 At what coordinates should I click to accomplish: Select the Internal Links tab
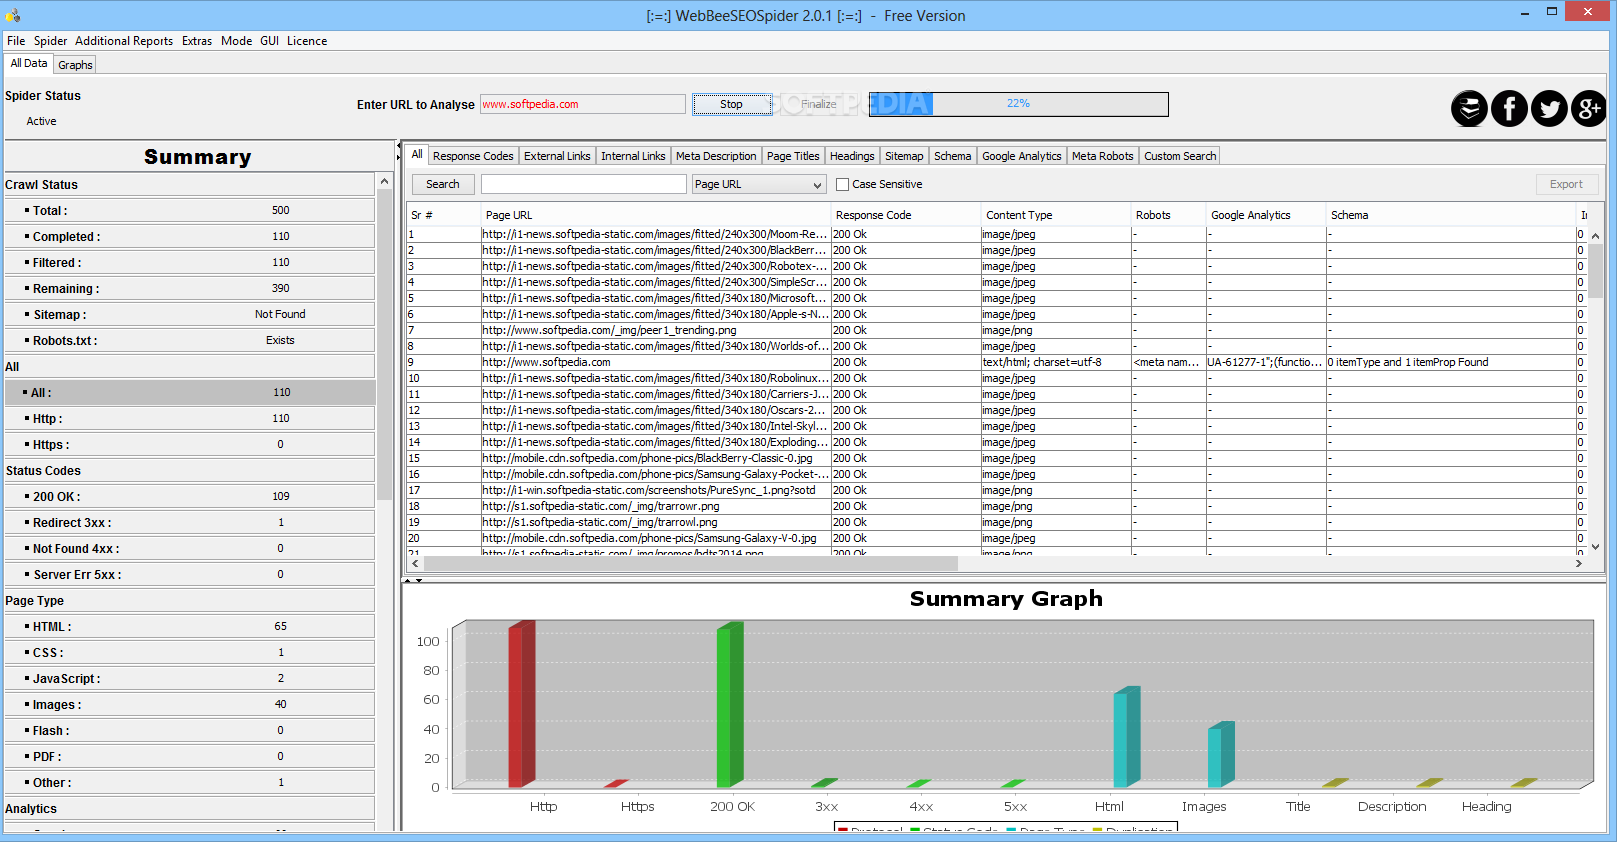633,156
